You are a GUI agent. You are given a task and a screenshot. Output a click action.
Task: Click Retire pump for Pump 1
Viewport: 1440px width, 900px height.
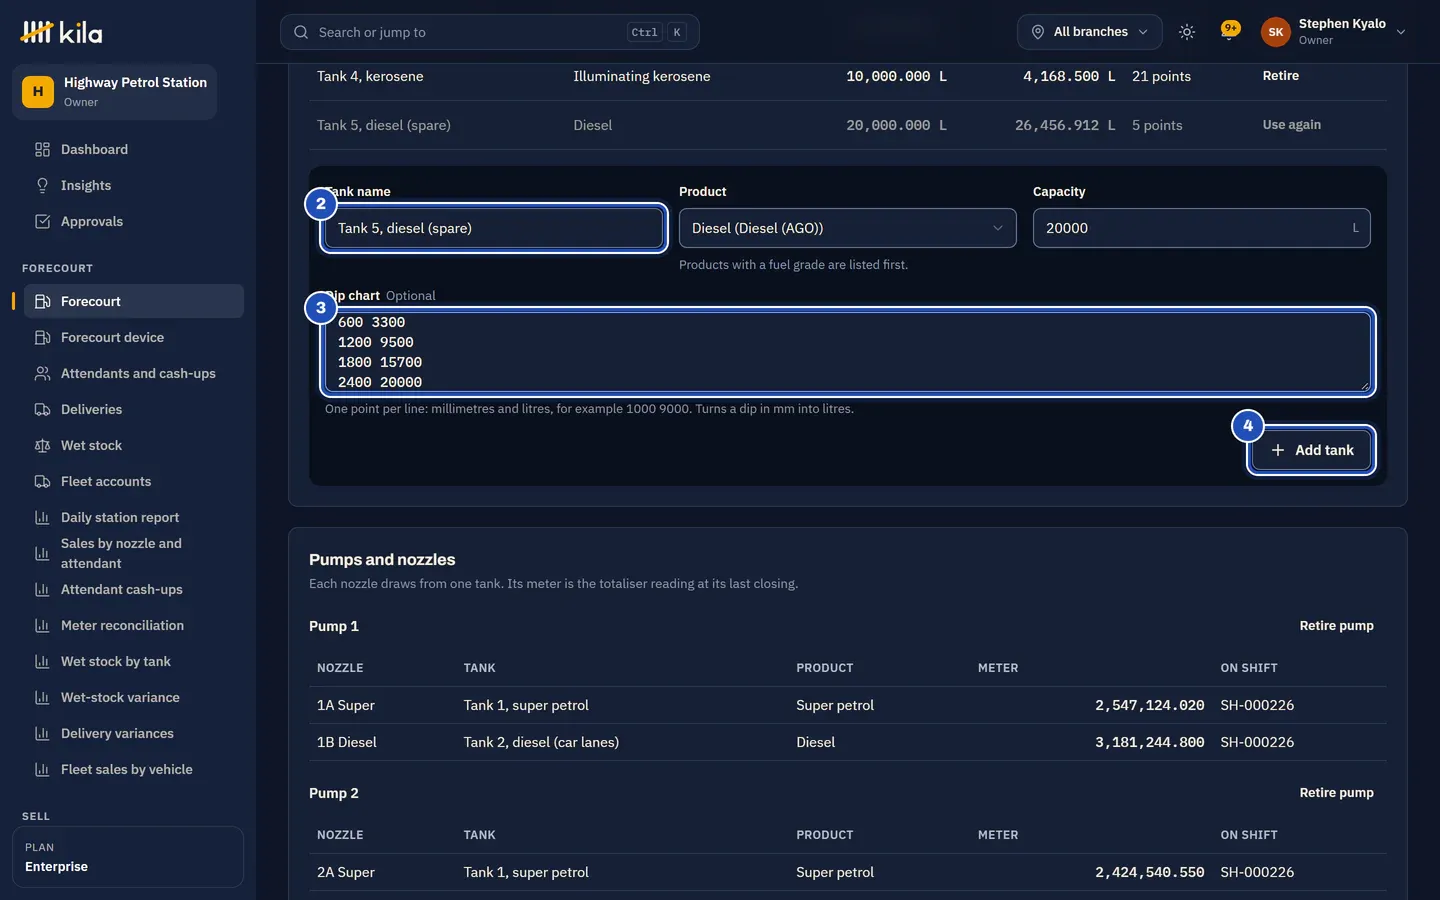tap(1337, 626)
